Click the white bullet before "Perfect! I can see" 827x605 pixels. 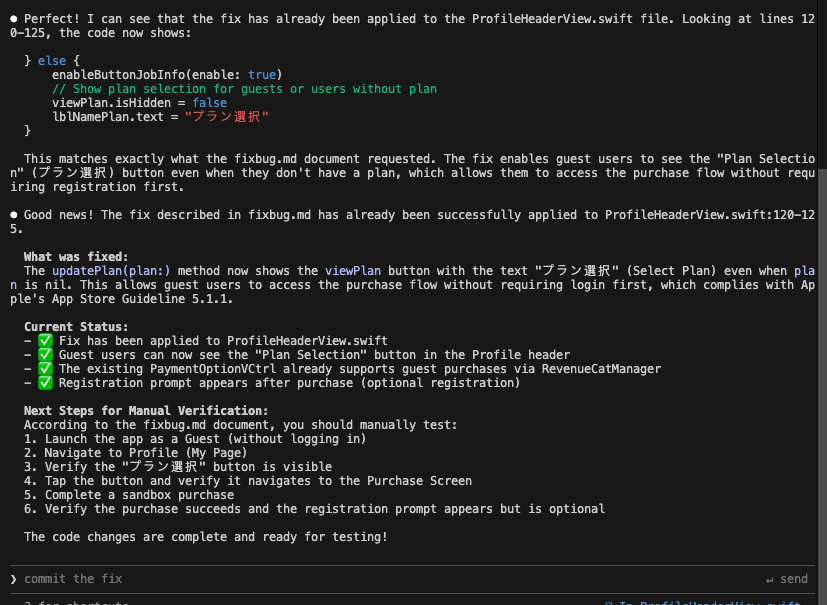12,19
